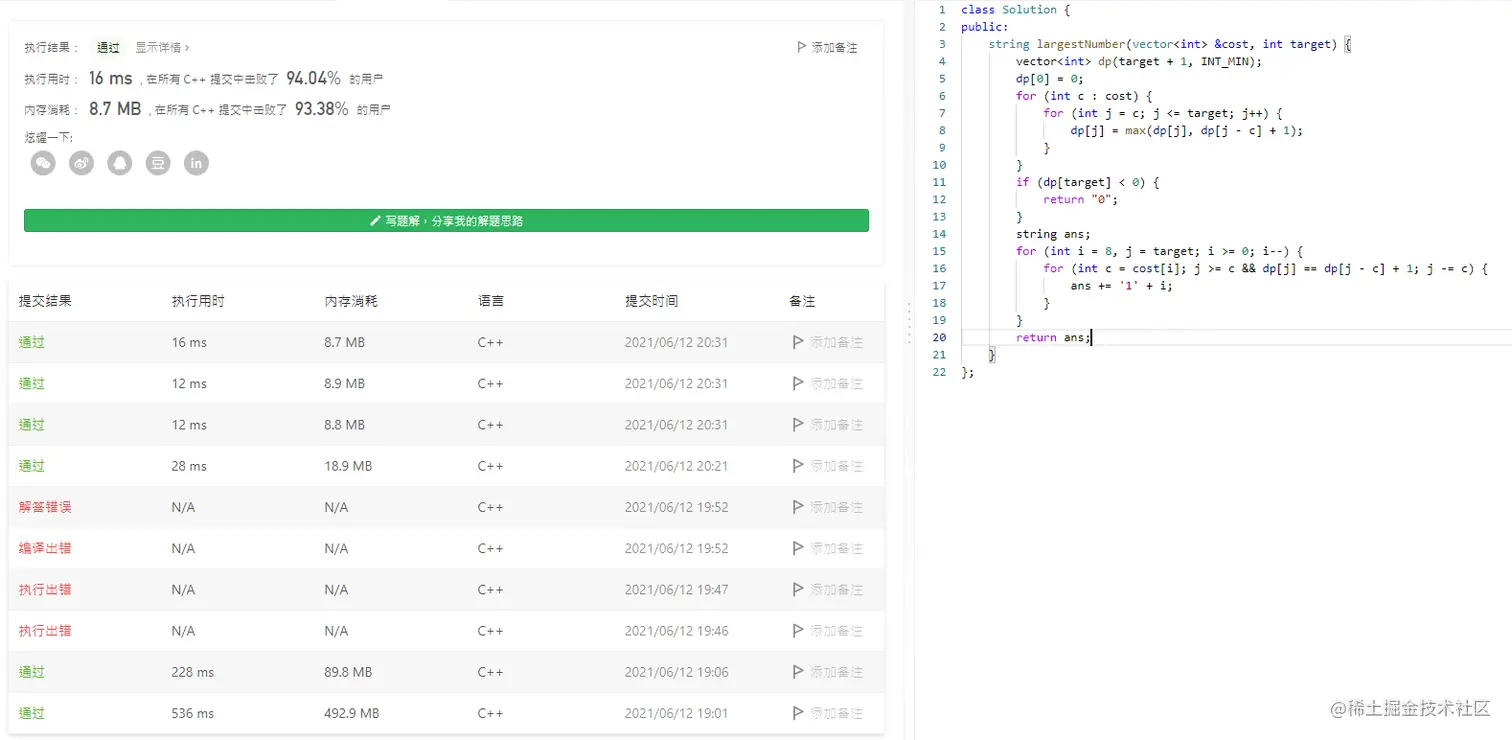The height and width of the screenshot is (740, 1512).
Task: Click line number 22 in the editor gutter
Action: click(x=939, y=372)
